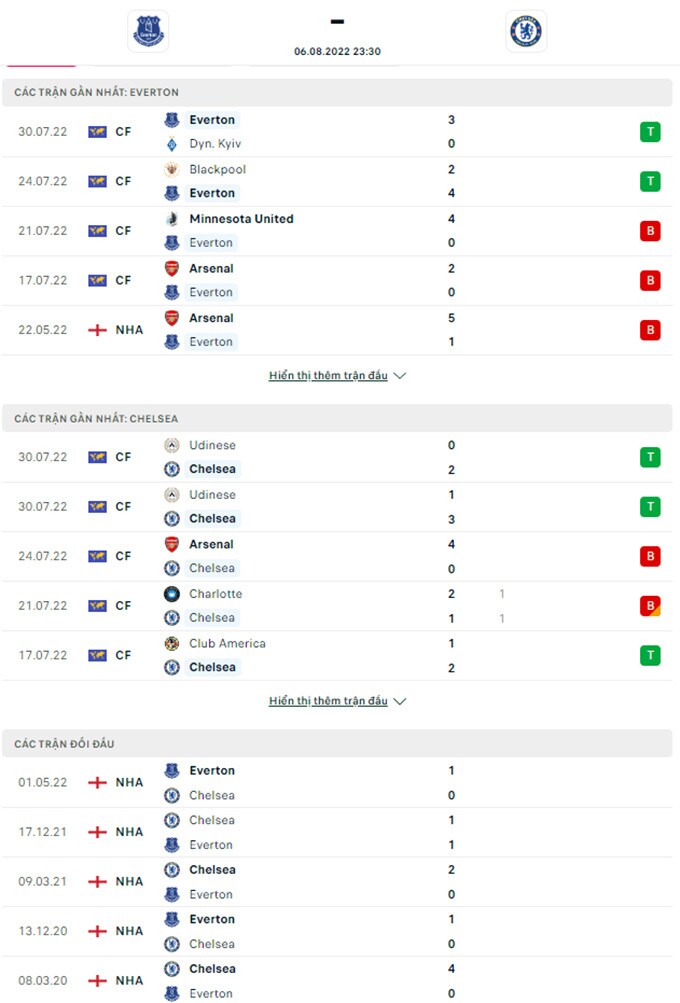Click the Udinese badge in the 0-2 match
This screenshot has height=1003, width=680.
point(172,445)
